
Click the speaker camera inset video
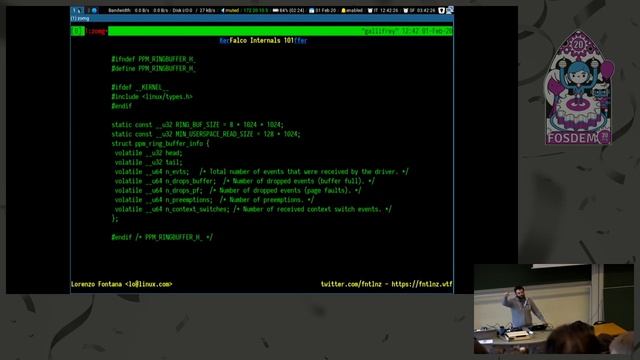pos(554,309)
